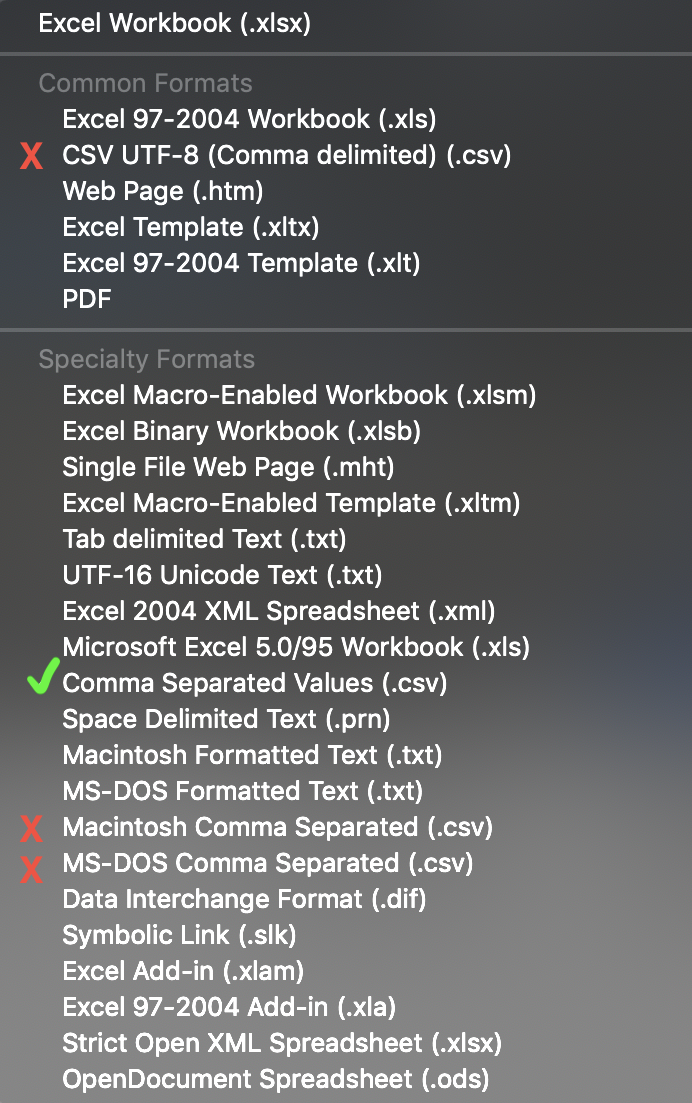This screenshot has width=692, height=1103.
Task: Select Excel 2004 XML Spreadsheet (.xml)
Action: [x=279, y=611]
